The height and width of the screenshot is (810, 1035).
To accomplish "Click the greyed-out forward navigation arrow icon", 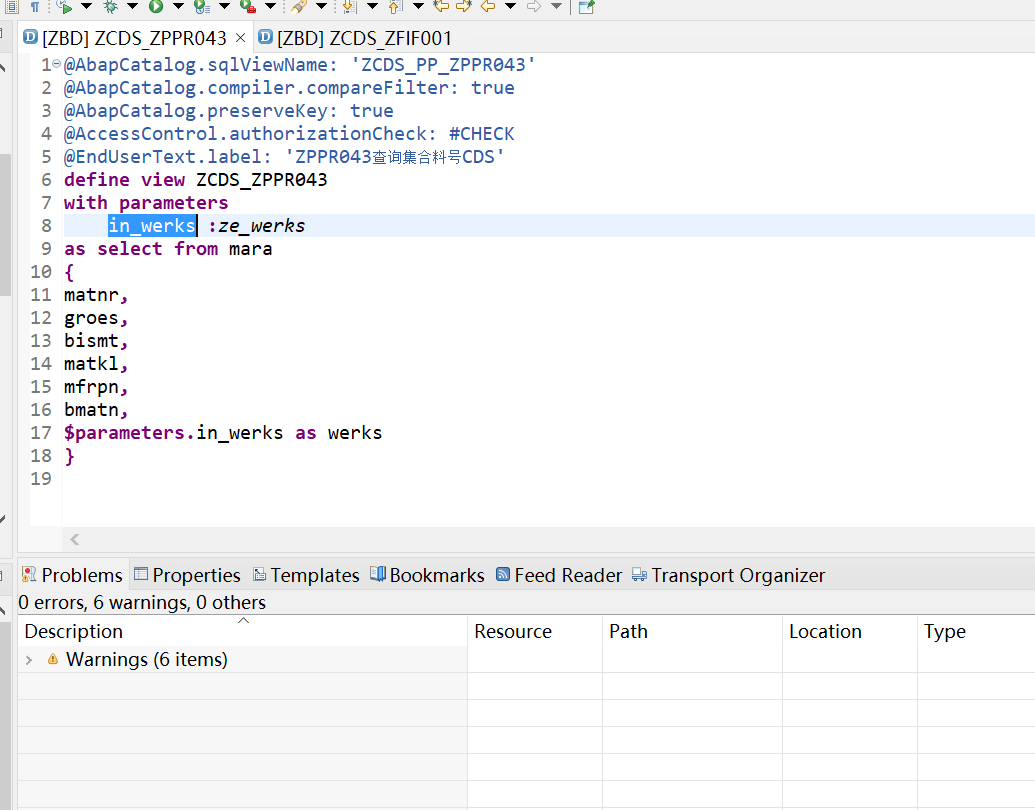I will tap(534, 7).
